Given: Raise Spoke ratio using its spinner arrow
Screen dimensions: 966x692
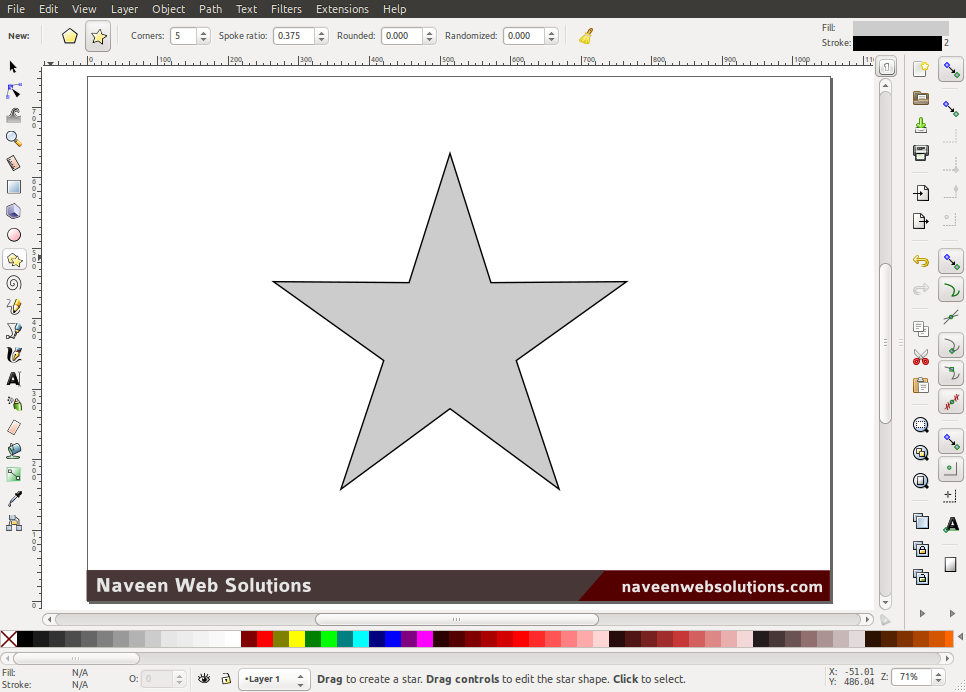Looking at the screenshot, I should tap(319, 31).
